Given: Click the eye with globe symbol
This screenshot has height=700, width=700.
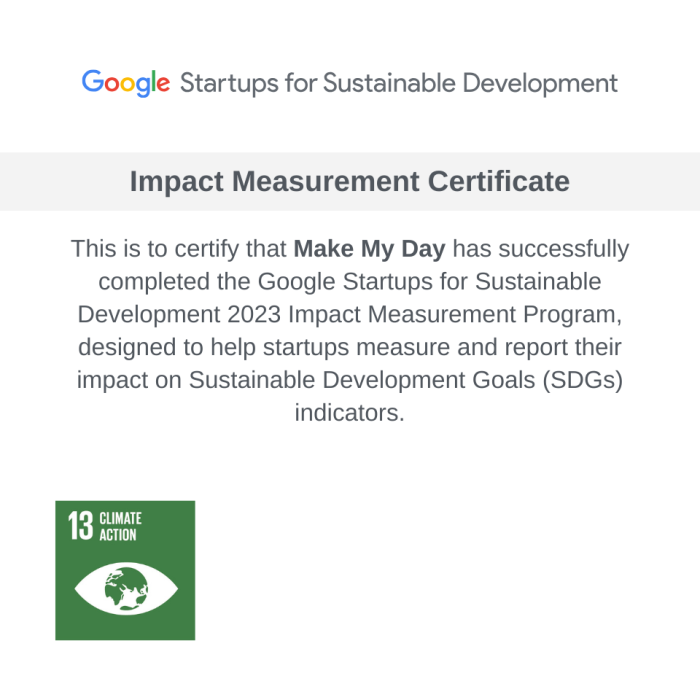Looking at the screenshot, I should [x=126, y=588].
